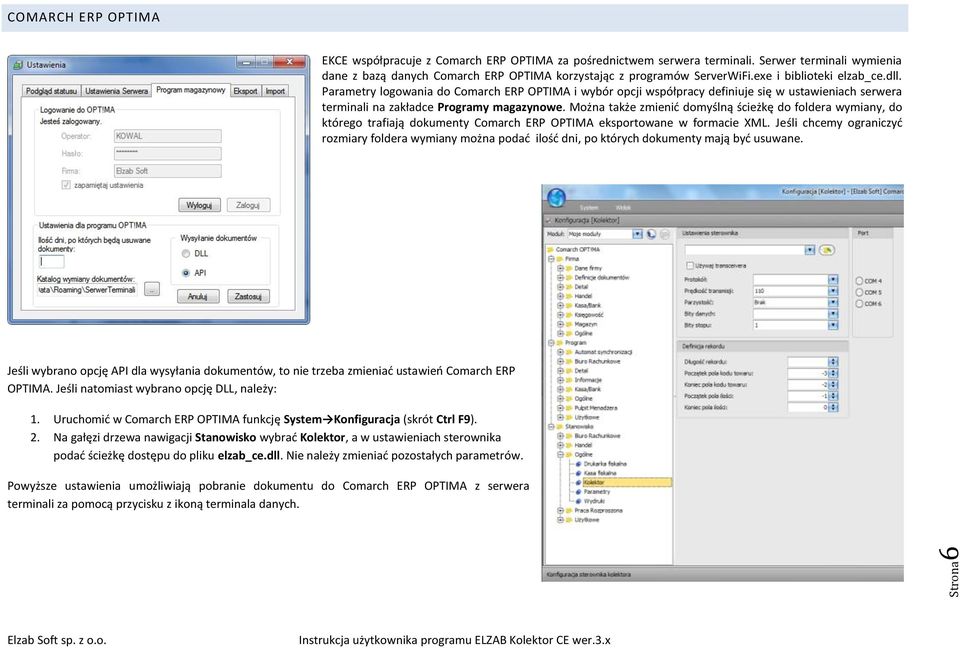
Task: Click the Comarch OPTIMA root folder in the tree
Action: click(x=573, y=249)
